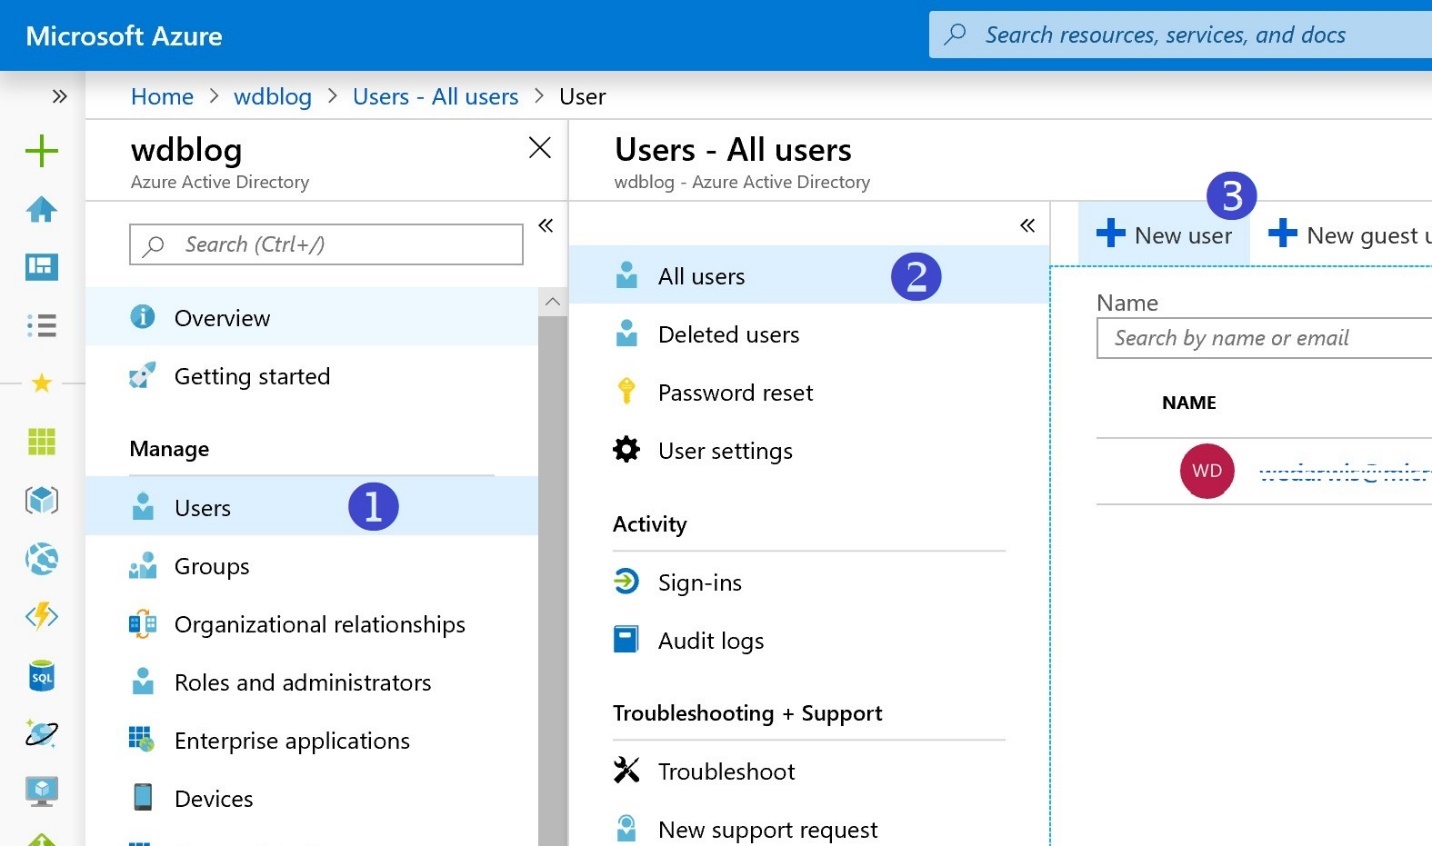Viewport: 1432px width, 846px height.
Task: Click the Microsoft Azure title
Action: (124, 36)
